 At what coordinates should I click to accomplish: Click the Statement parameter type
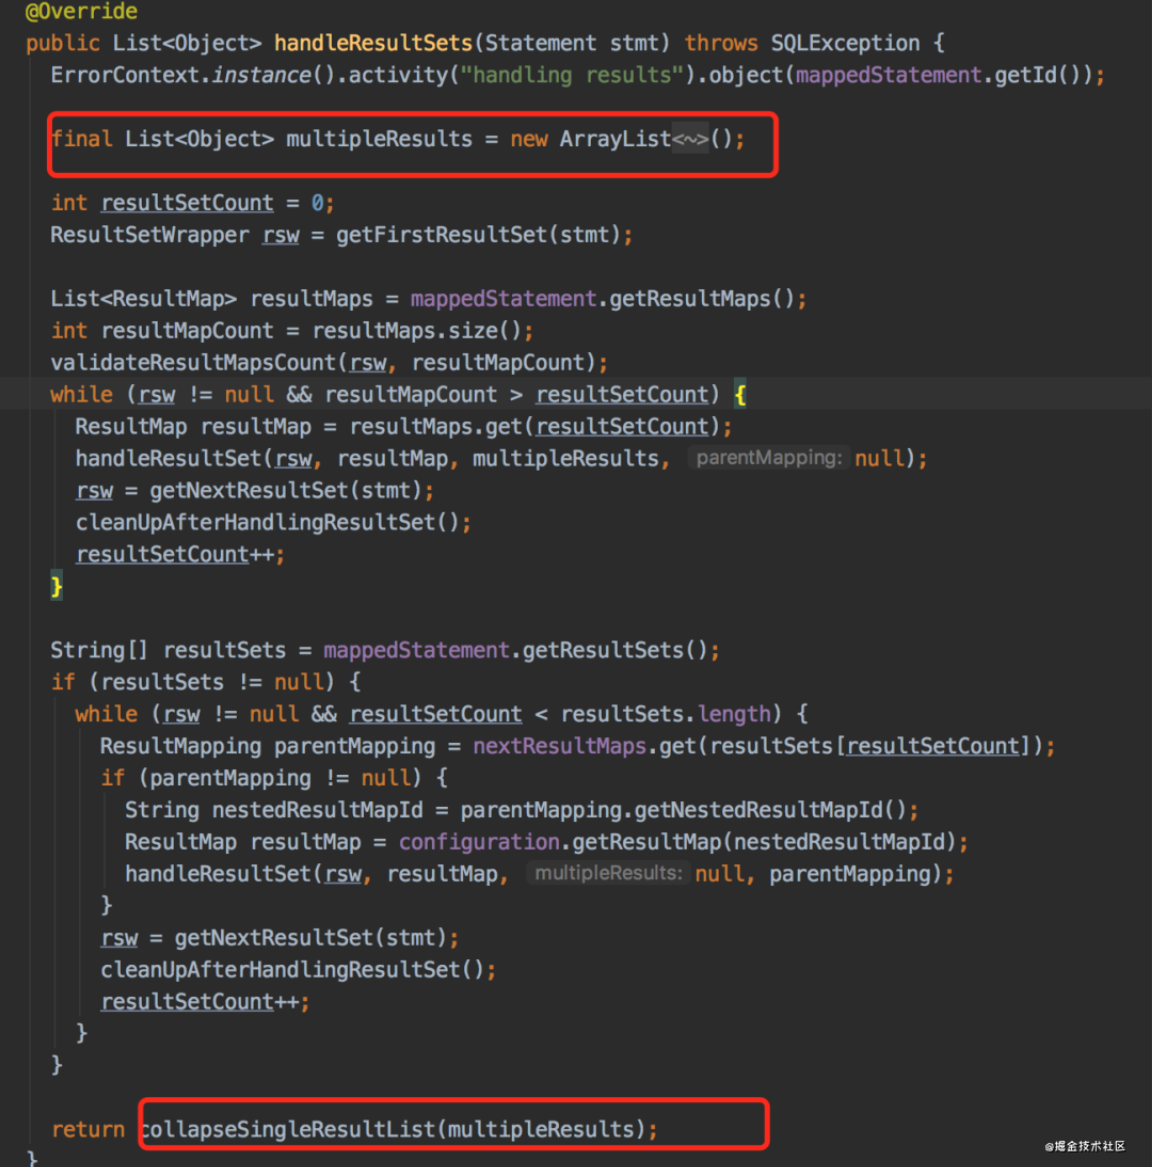(541, 43)
